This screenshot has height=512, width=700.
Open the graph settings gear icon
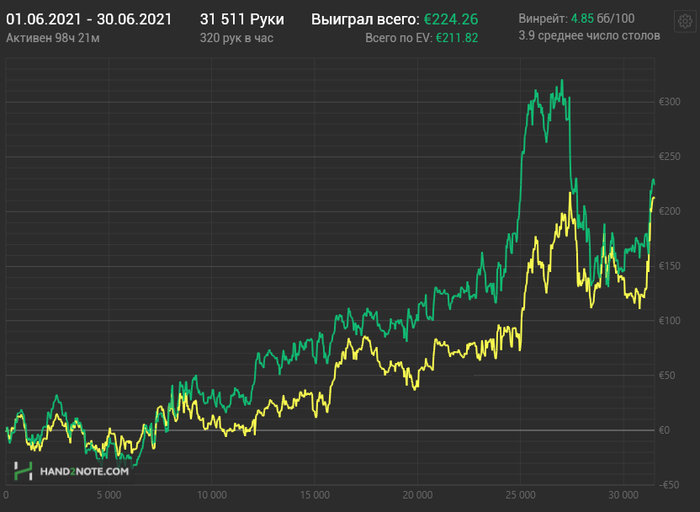pyautogui.click(x=685, y=21)
